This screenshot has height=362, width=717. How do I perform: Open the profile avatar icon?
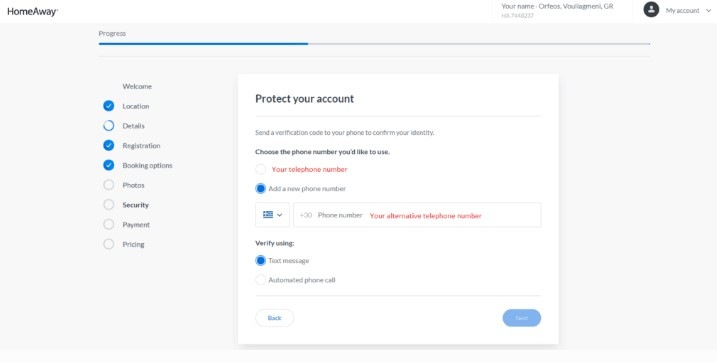pyautogui.click(x=651, y=10)
